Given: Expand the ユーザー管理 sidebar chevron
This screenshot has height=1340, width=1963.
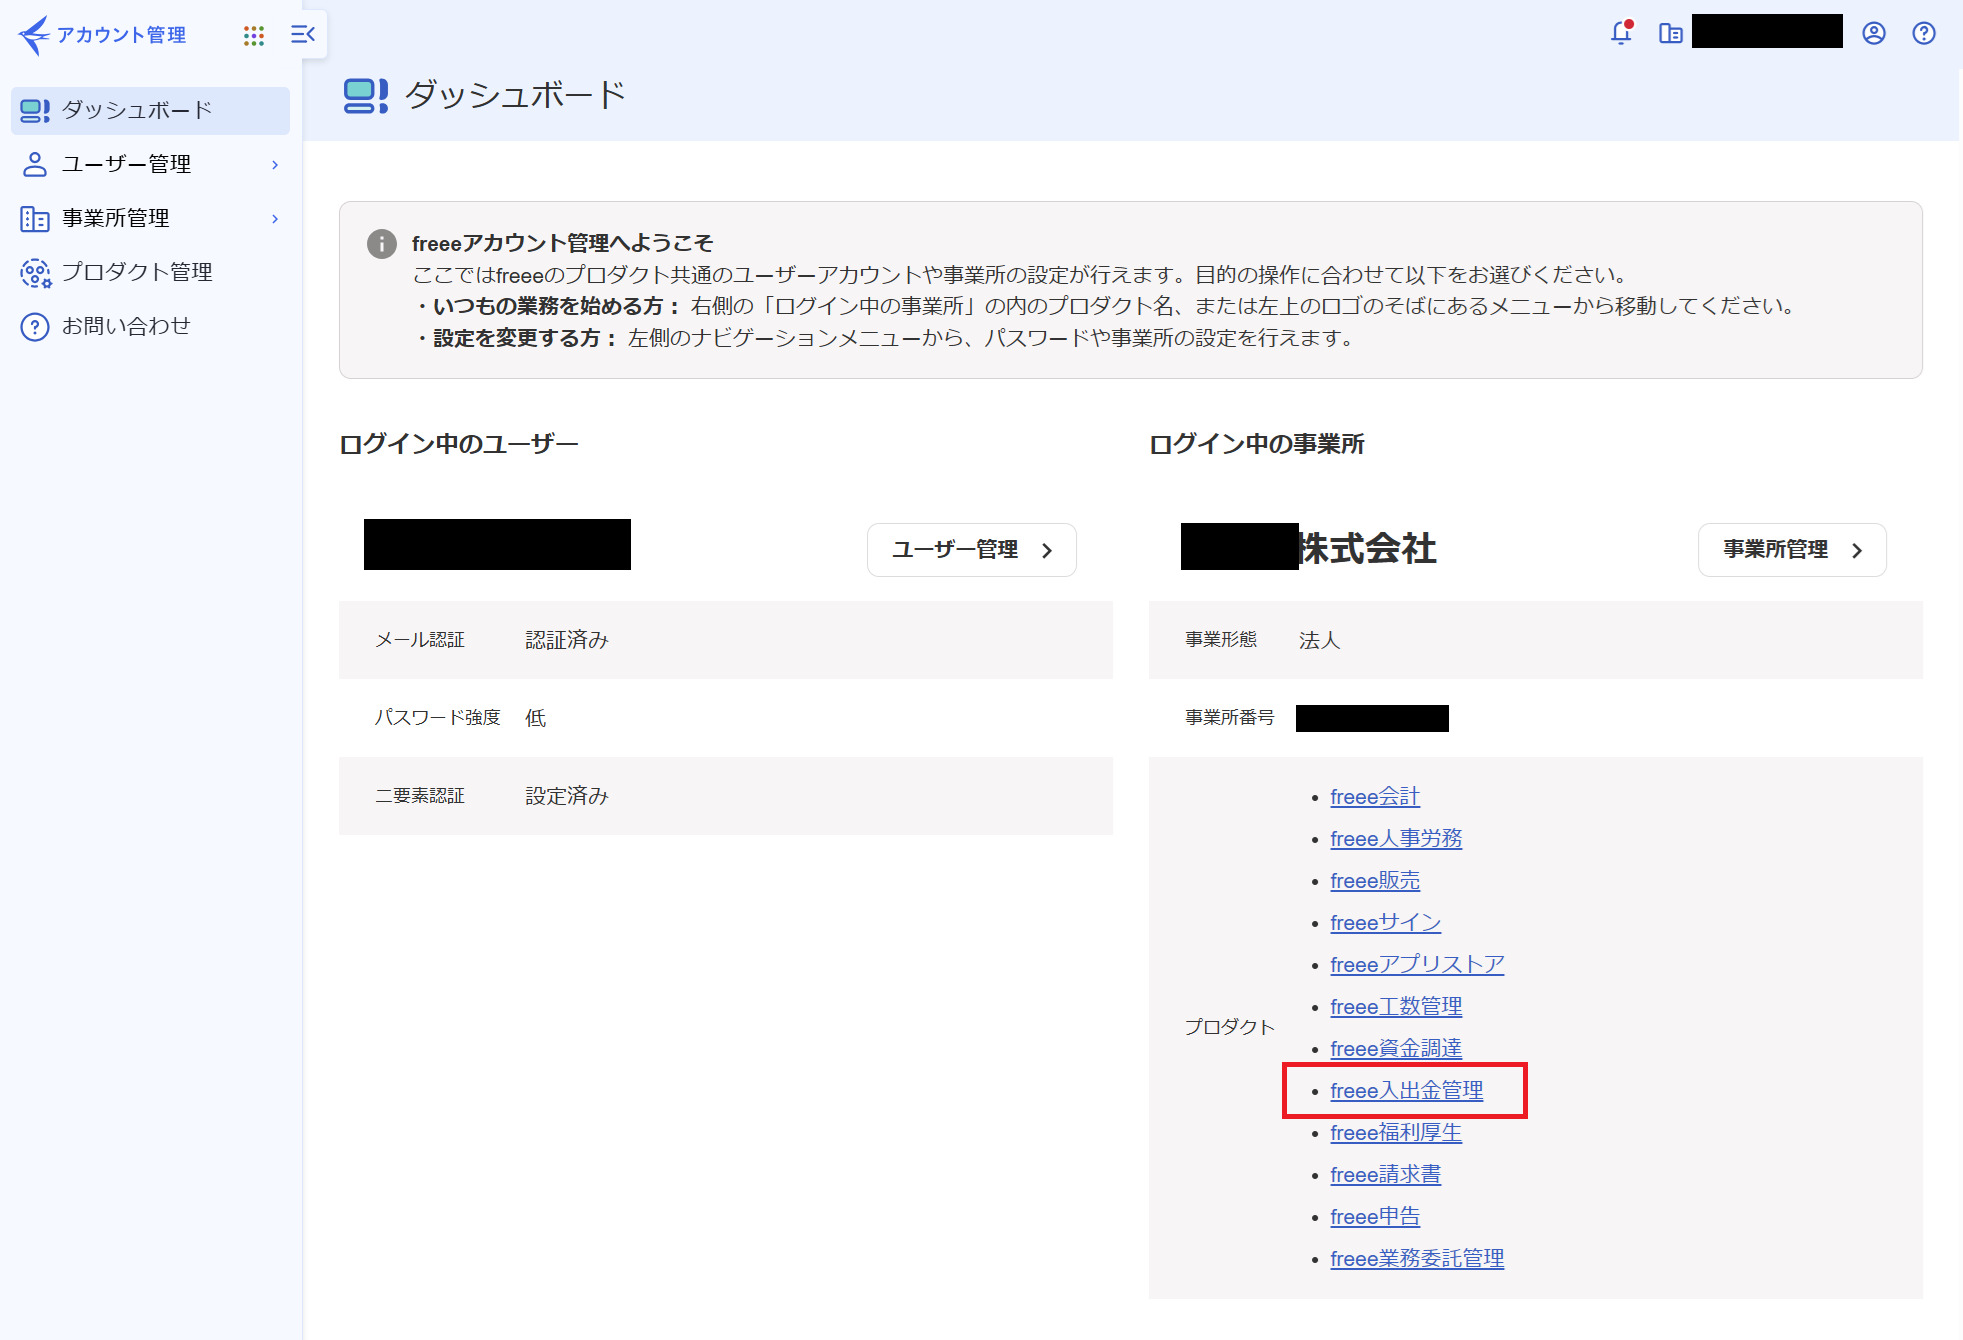Looking at the screenshot, I should point(275,165).
